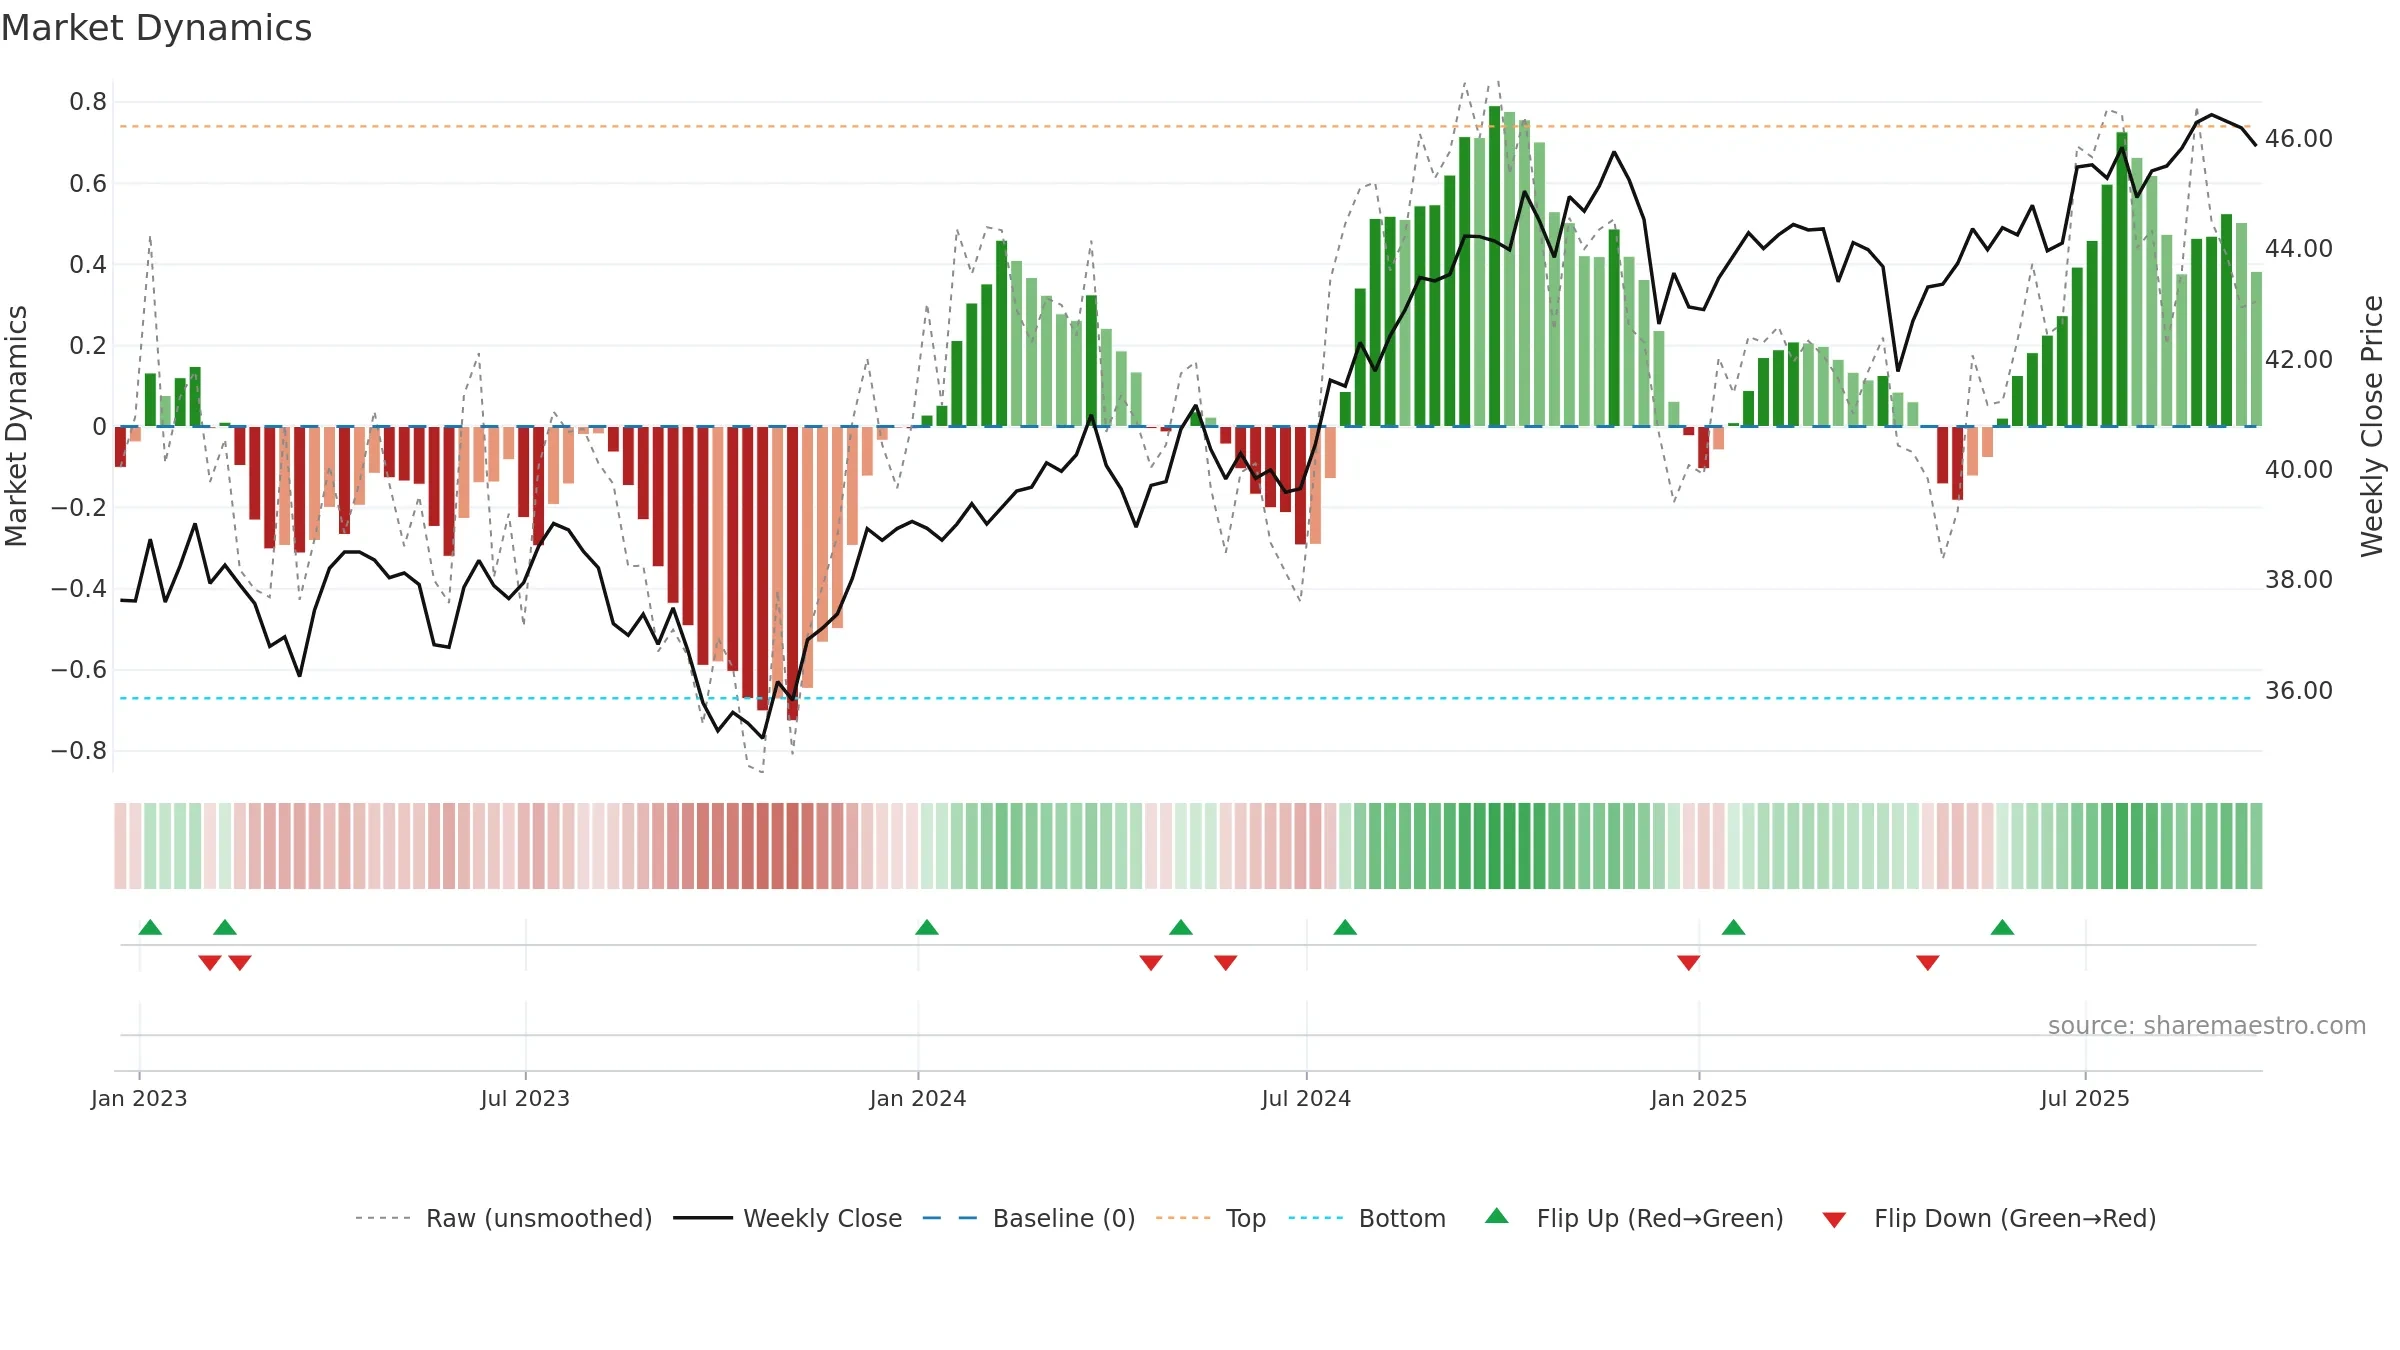
Task: Click the red Flip Down triangle legend icon
Action: pos(1834,1220)
